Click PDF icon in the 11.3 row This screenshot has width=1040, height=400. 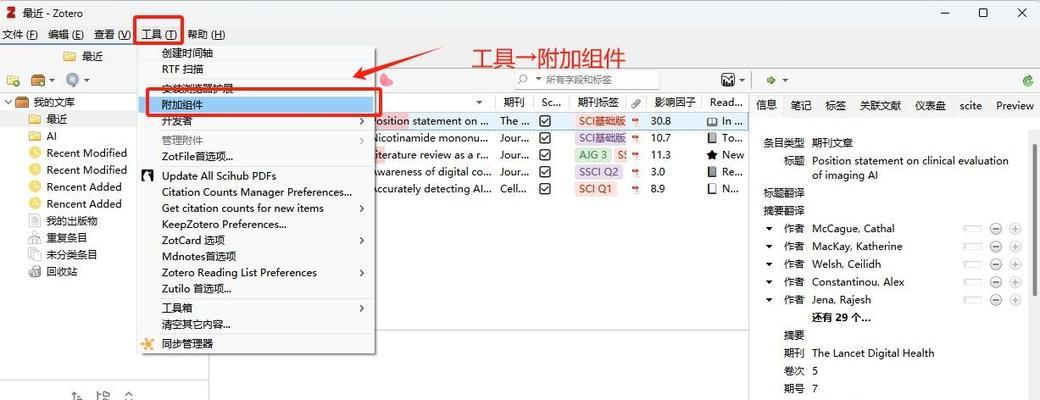635,155
